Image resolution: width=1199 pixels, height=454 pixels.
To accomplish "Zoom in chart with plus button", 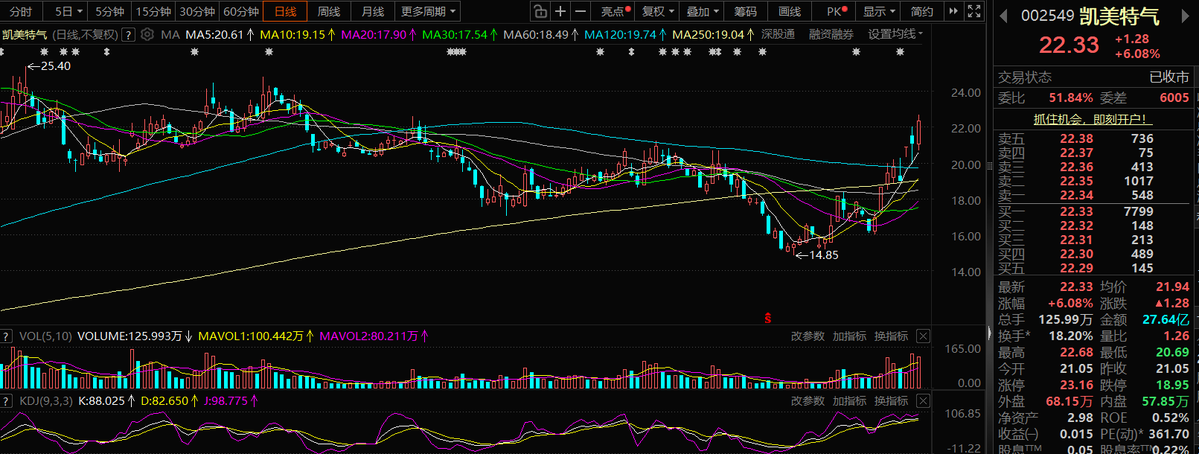I will click(561, 11).
